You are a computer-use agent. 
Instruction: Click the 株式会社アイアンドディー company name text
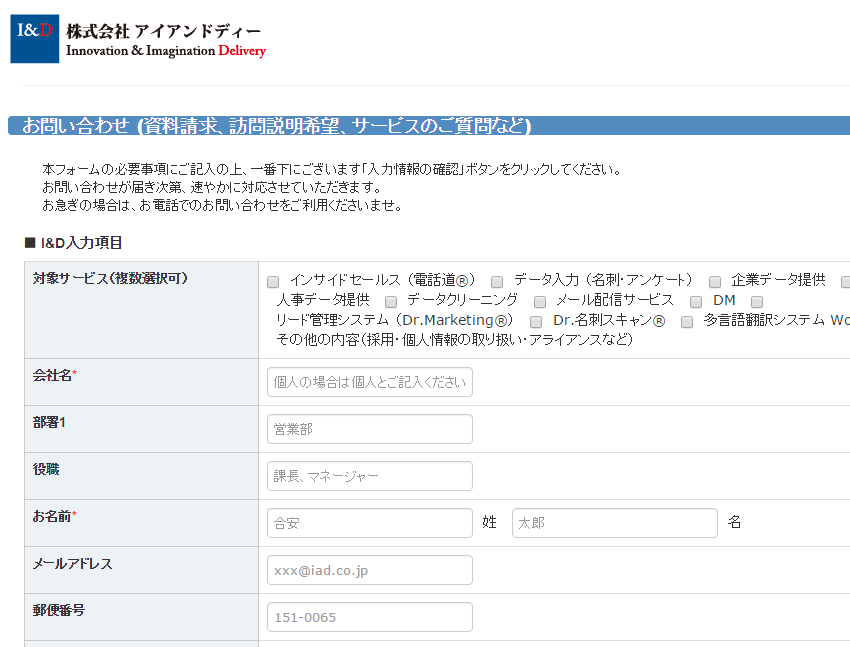163,30
